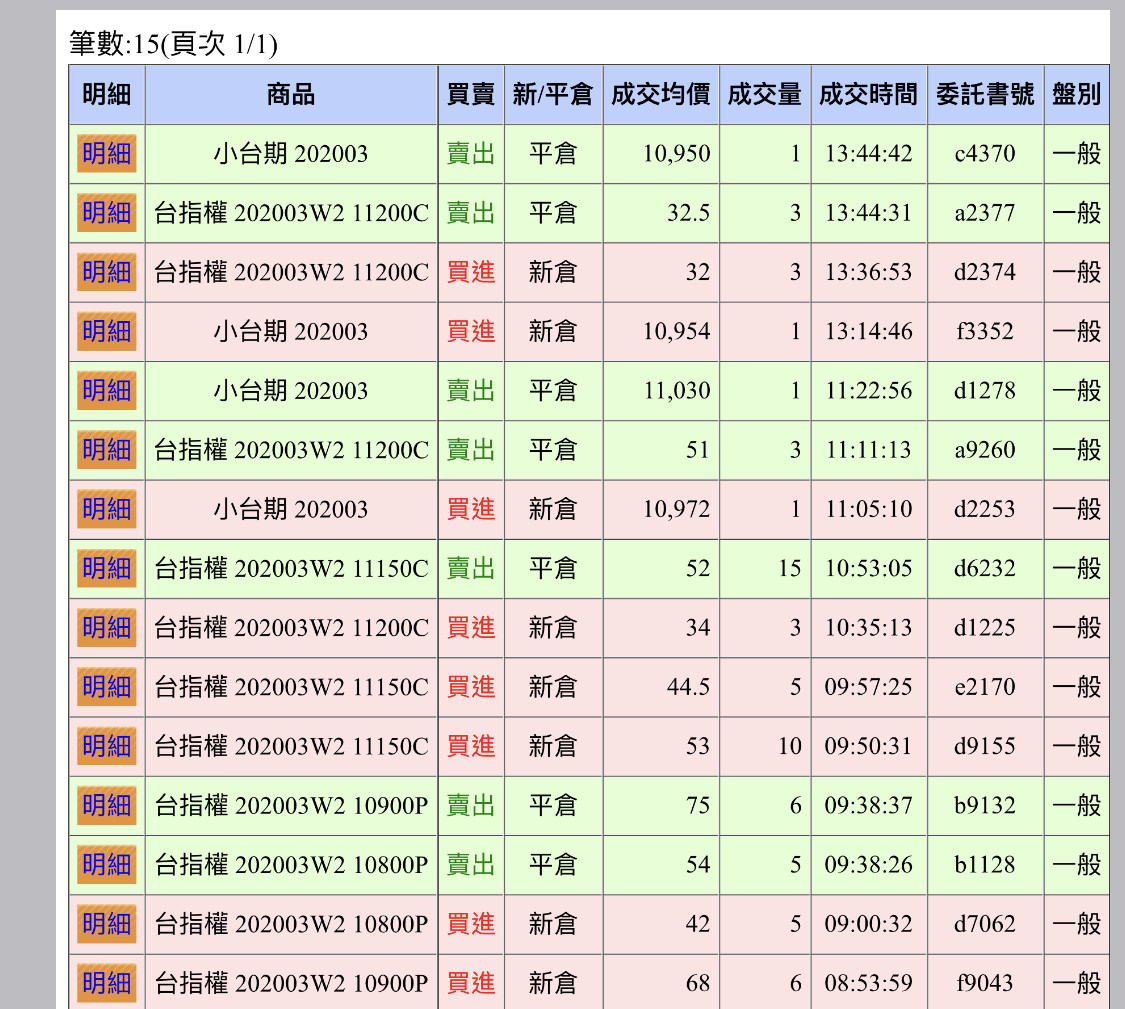Click the 買賣 column header
This screenshot has height=1009, width=1125.
click(x=471, y=95)
